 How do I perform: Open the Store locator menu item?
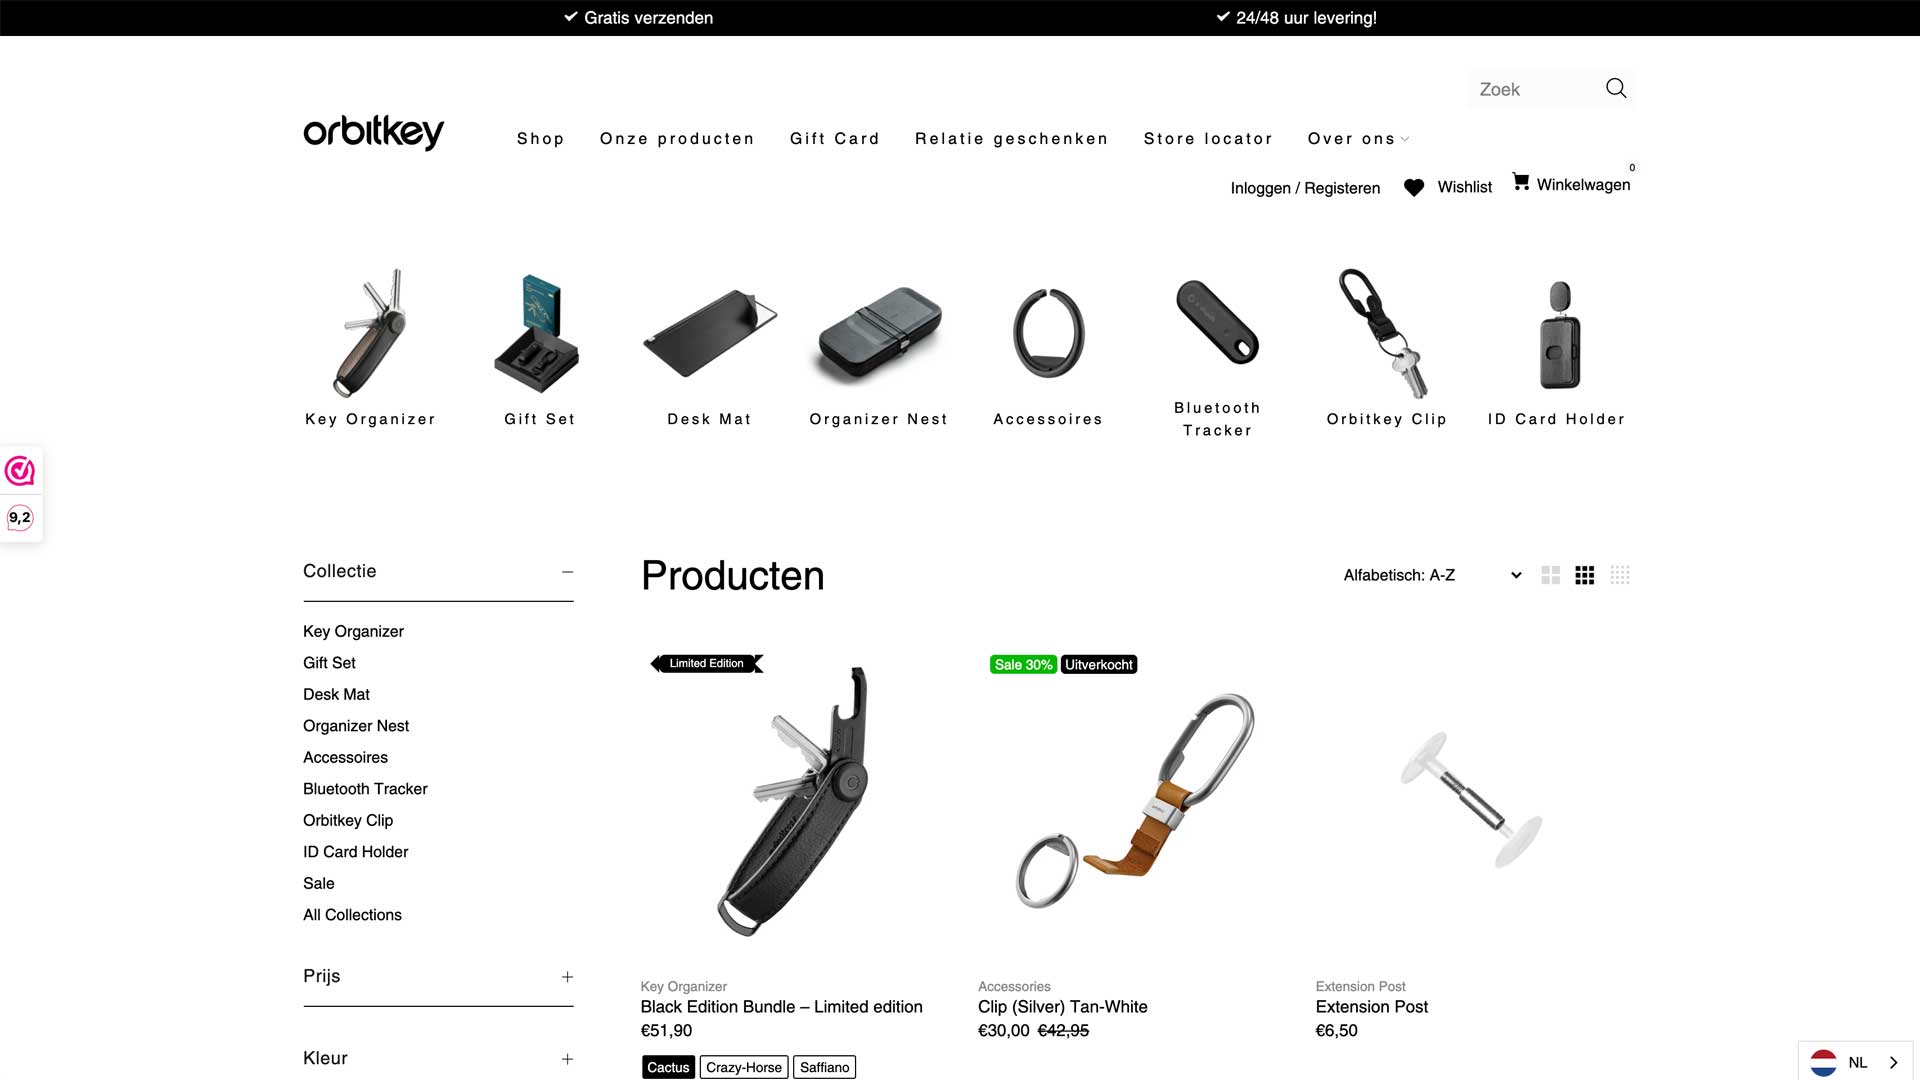click(x=1208, y=139)
